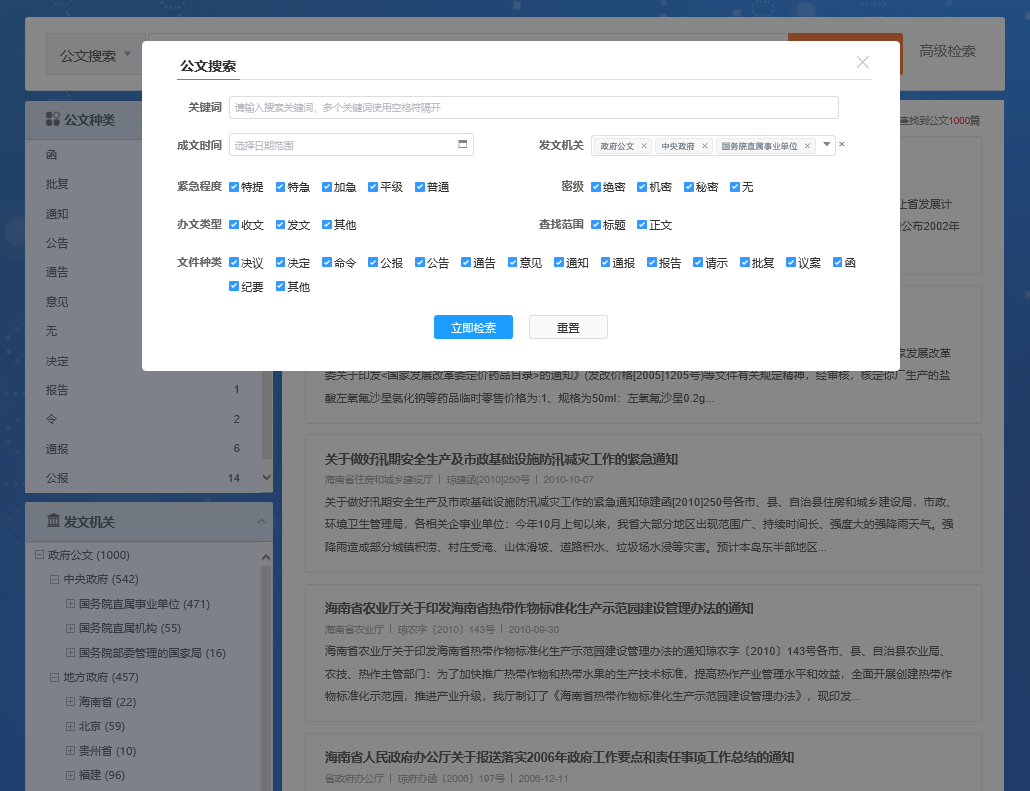
Task: Remove the 国务院直属事业单位 tag
Action: tap(807, 146)
